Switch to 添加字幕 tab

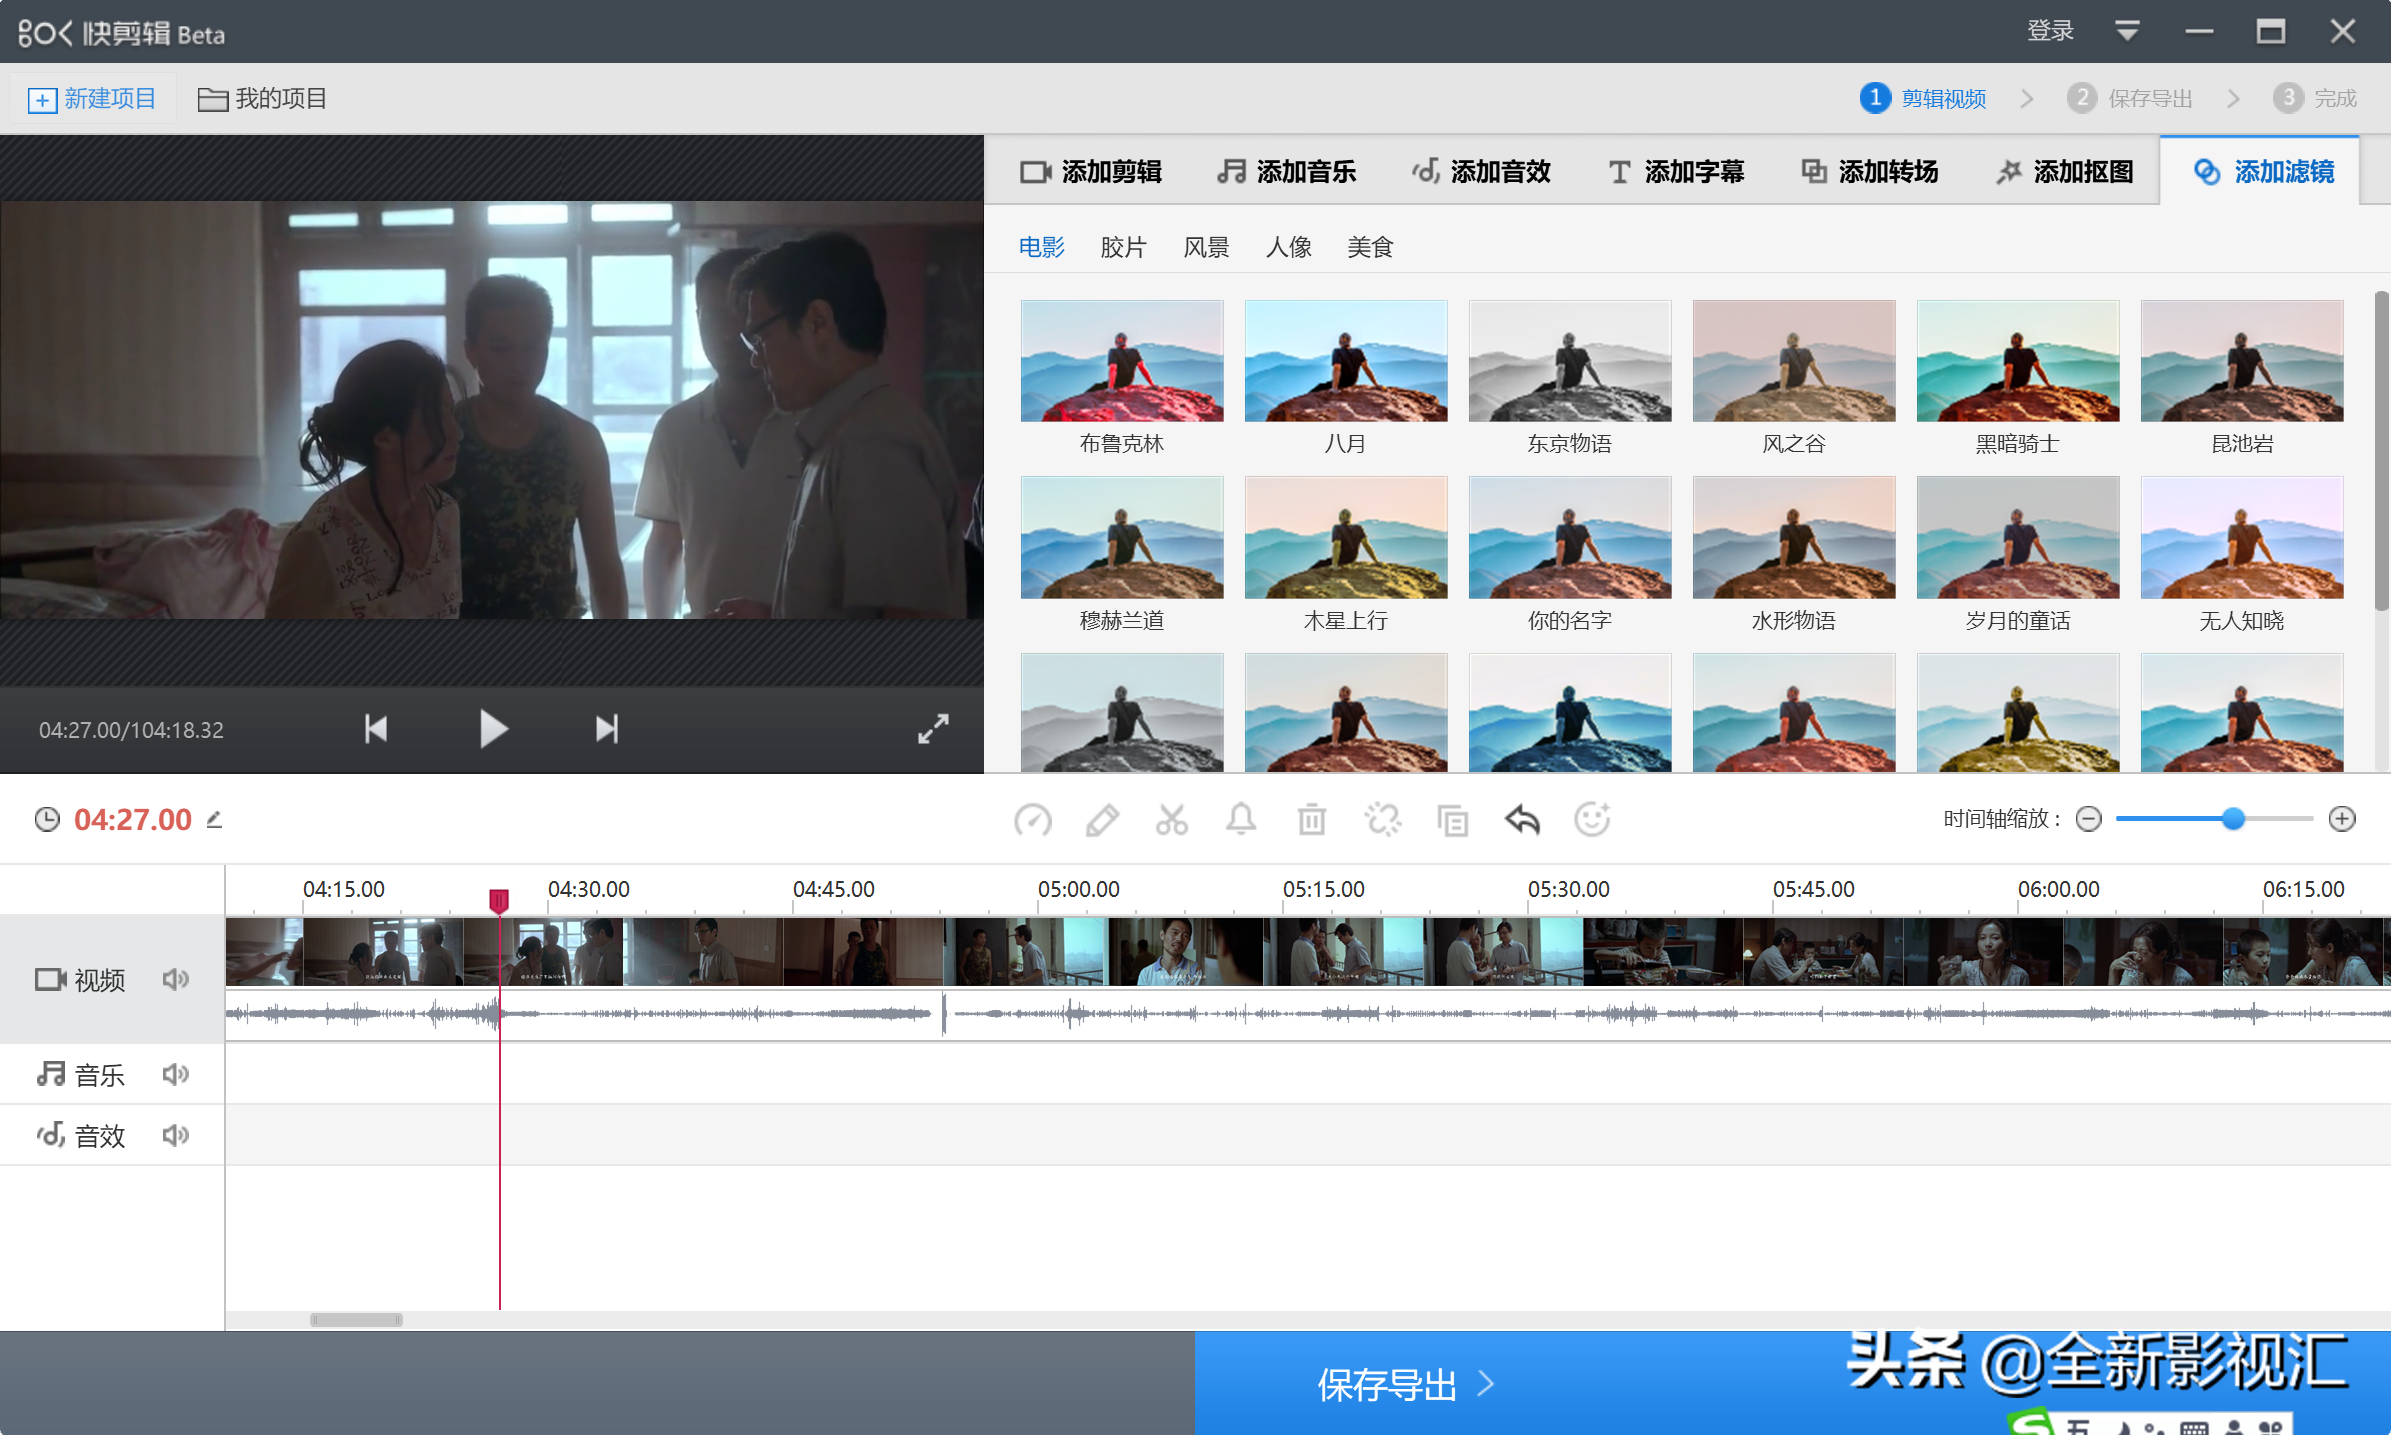tap(1676, 172)
